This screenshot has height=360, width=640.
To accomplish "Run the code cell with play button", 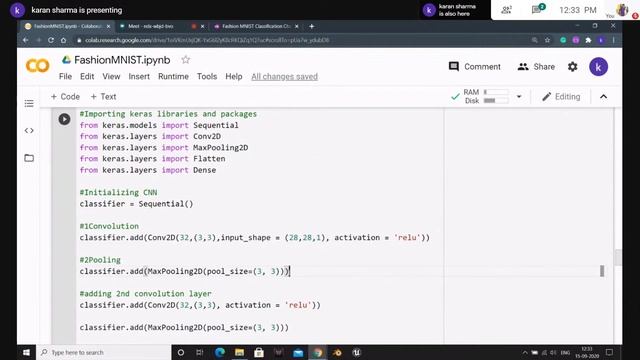I will click(64, 119).
